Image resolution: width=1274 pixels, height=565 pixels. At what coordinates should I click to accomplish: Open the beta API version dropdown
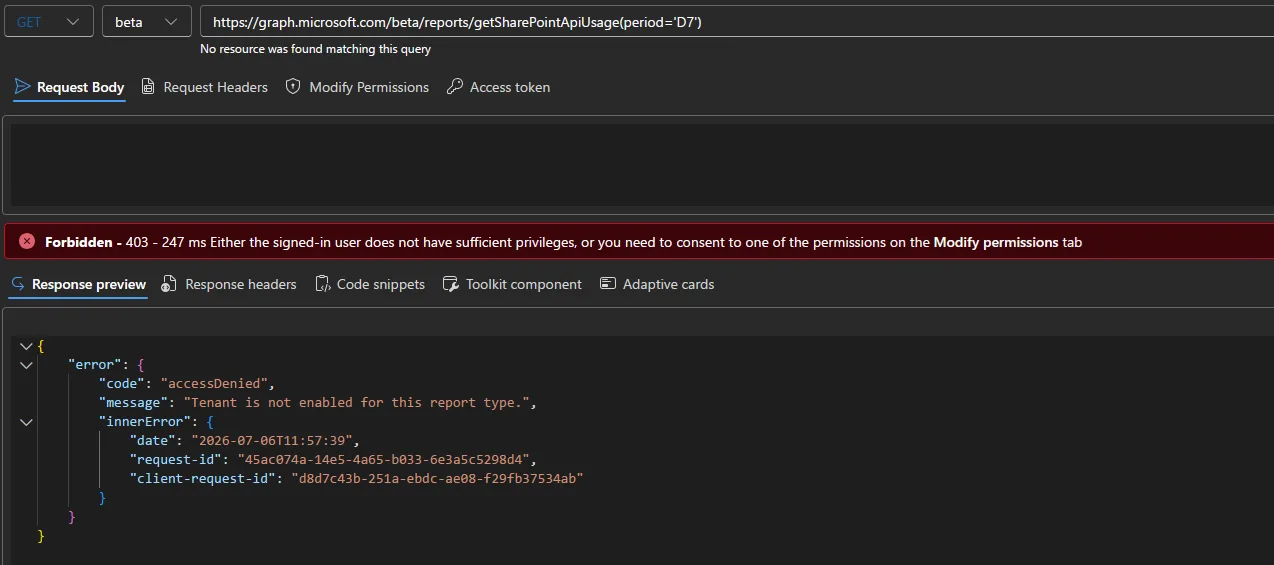(x=146, y=21)
